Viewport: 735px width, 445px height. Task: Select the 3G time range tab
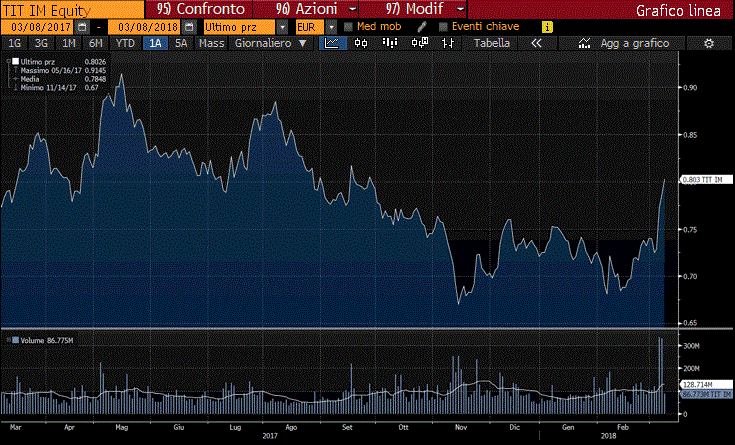coord(41,43)
